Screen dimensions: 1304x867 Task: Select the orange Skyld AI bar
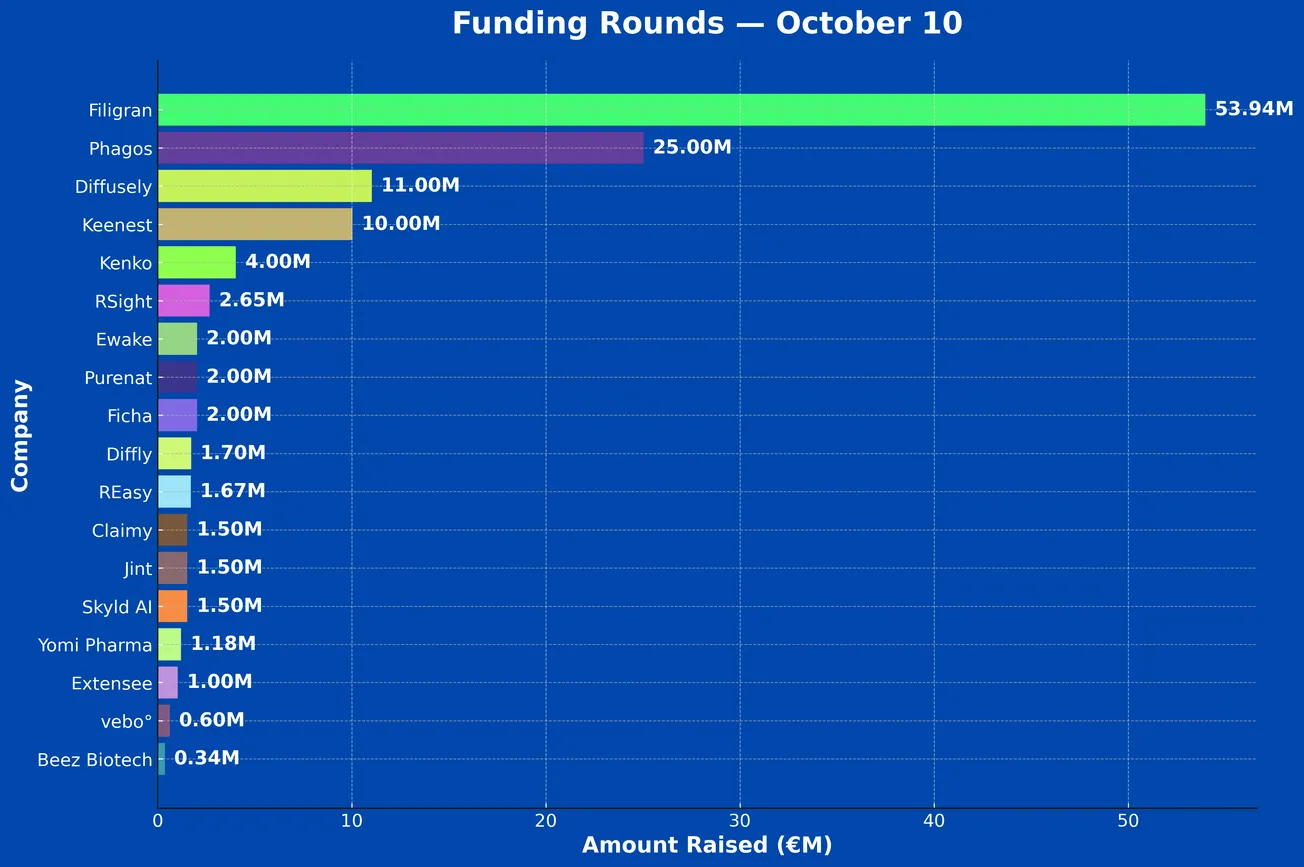173,606
